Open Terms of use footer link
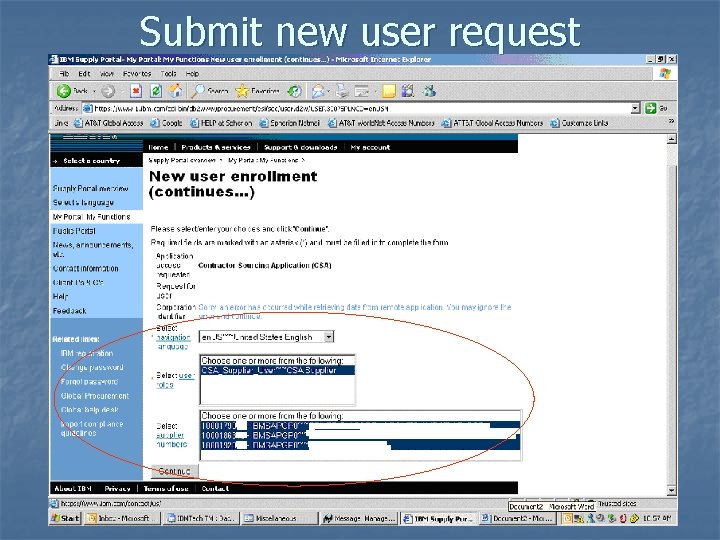This screenshot has width=720, height=540. click(x=166, y=489)
